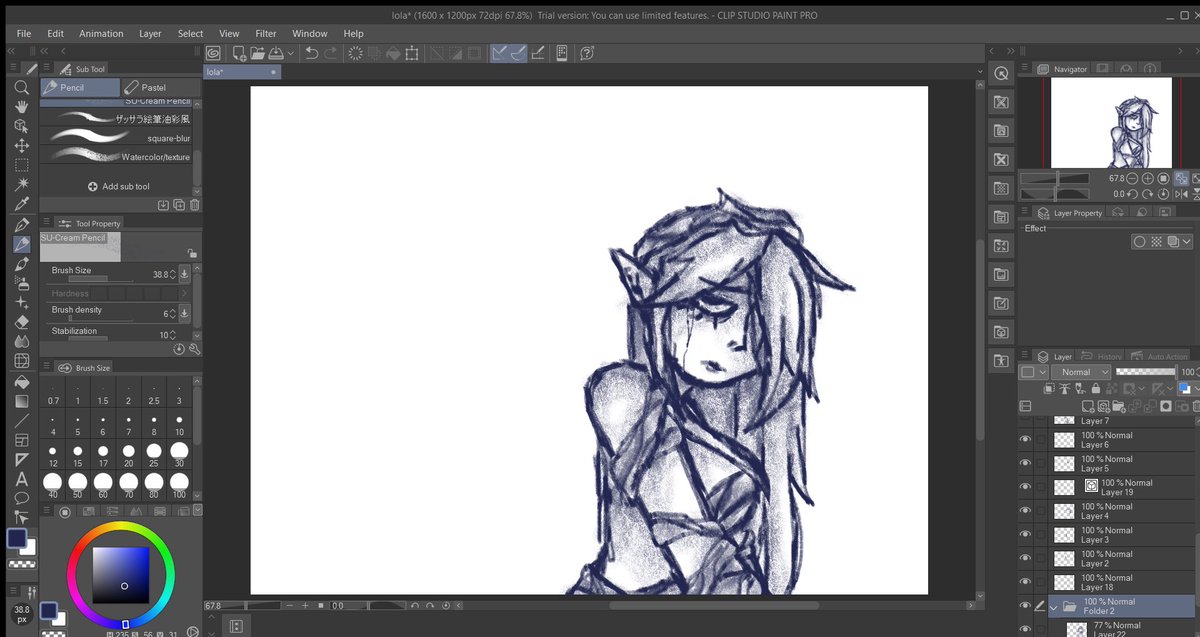Select the Auto select magic wand tool

pos(21,185)
